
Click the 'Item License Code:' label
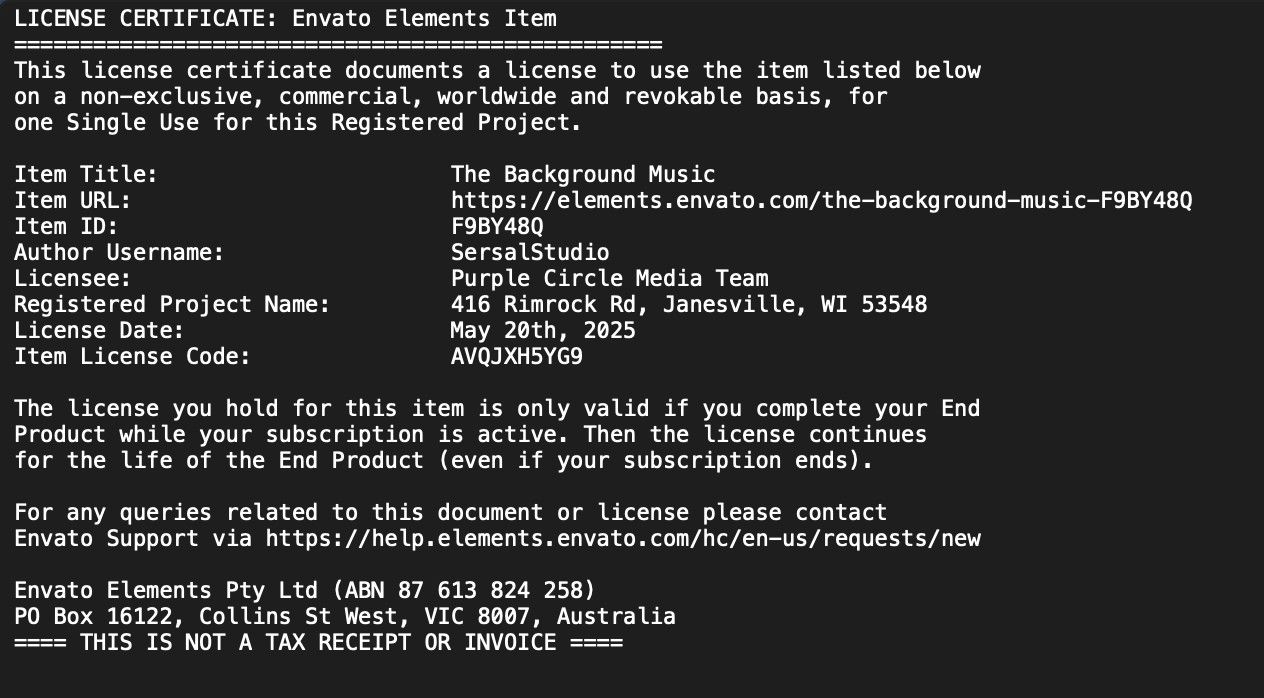point(132,356)
